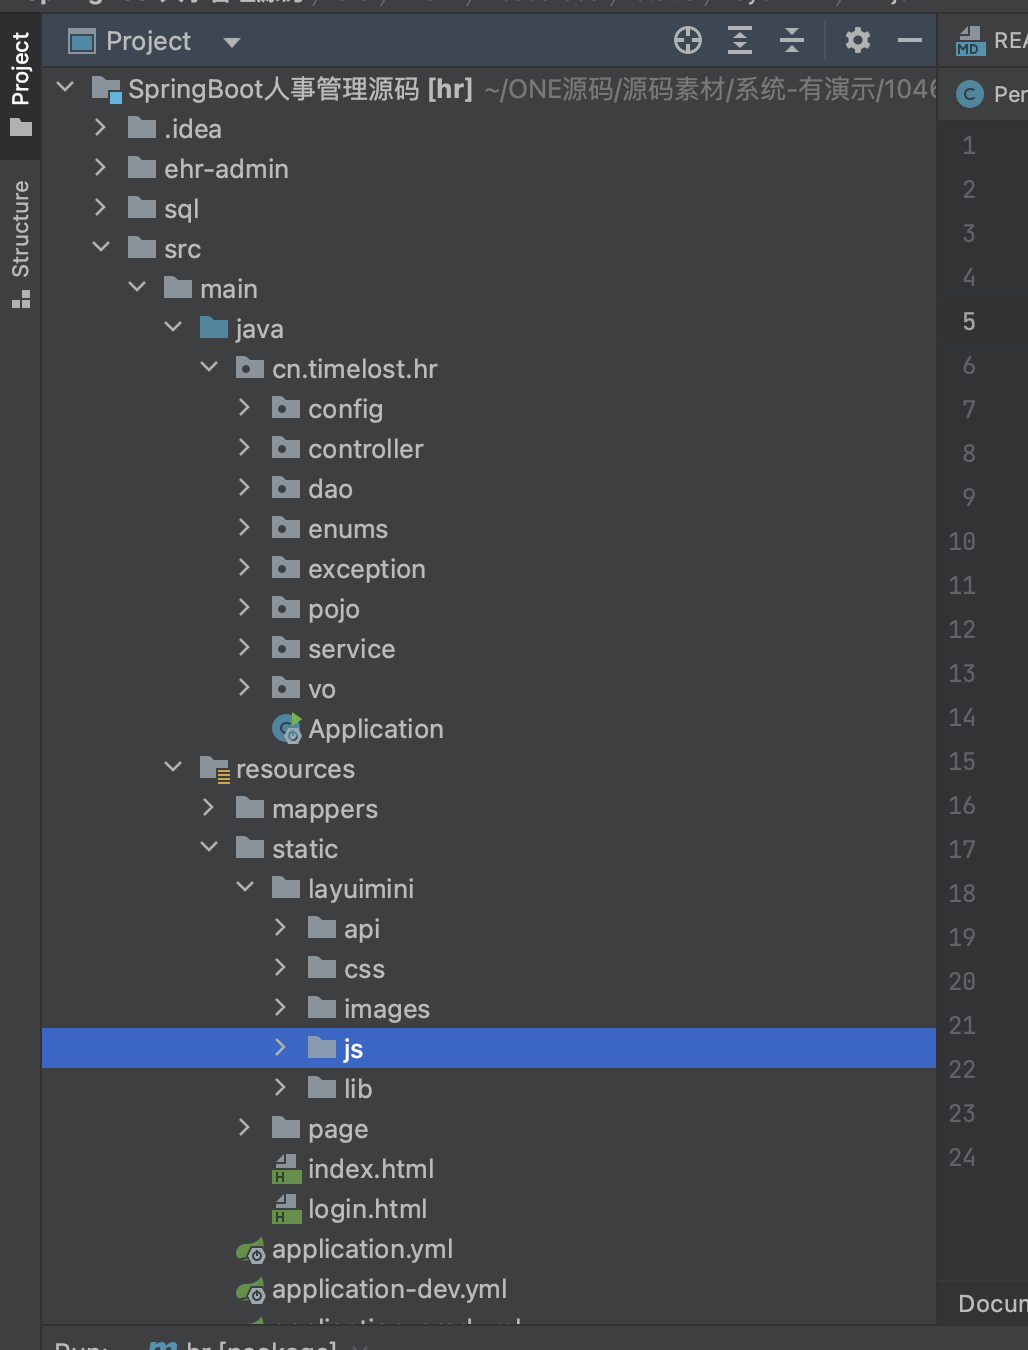The width and height of the screenshot is (1028, 1350).
Task: Select the 'service' package label
Action: (351, 649)
